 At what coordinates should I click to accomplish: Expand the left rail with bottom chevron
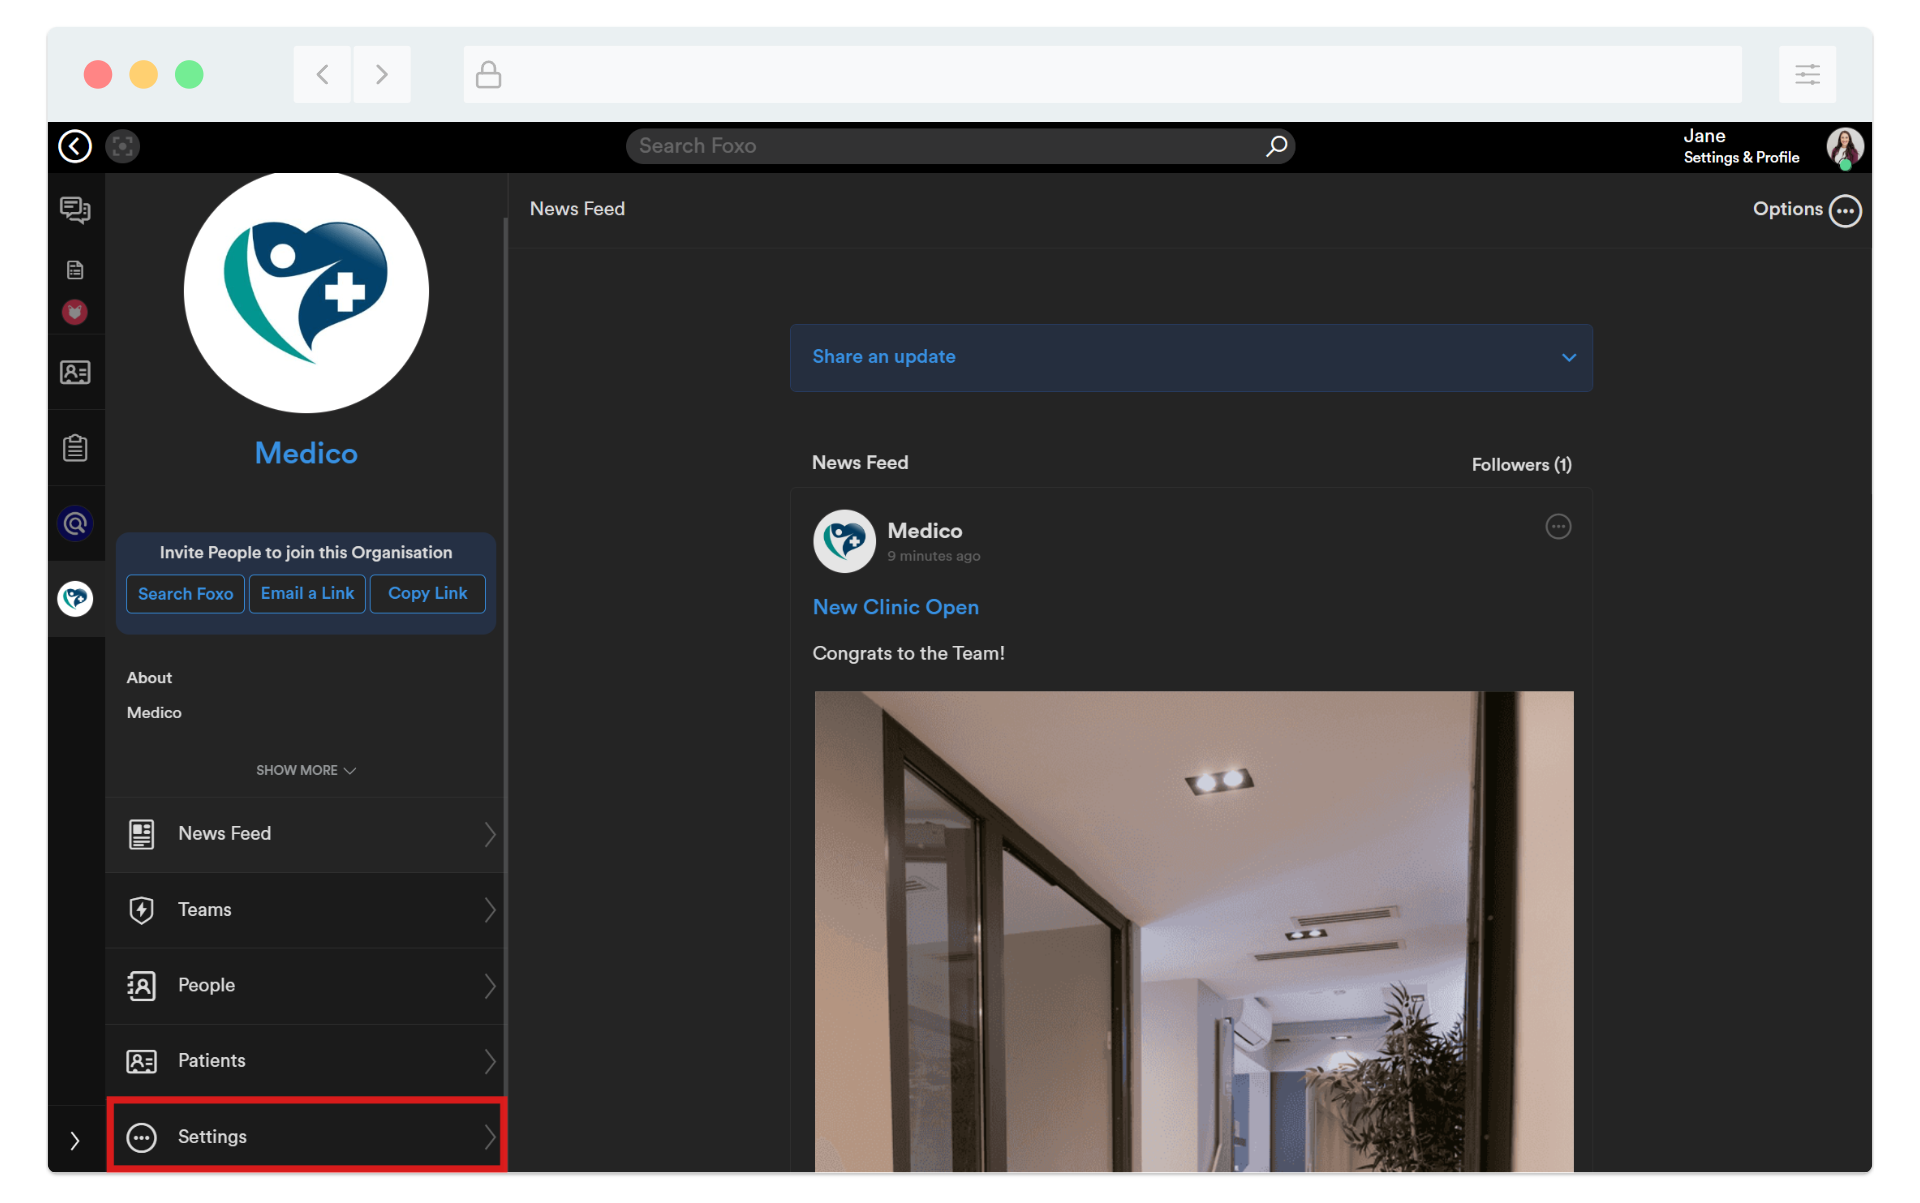coord(75,1141)
